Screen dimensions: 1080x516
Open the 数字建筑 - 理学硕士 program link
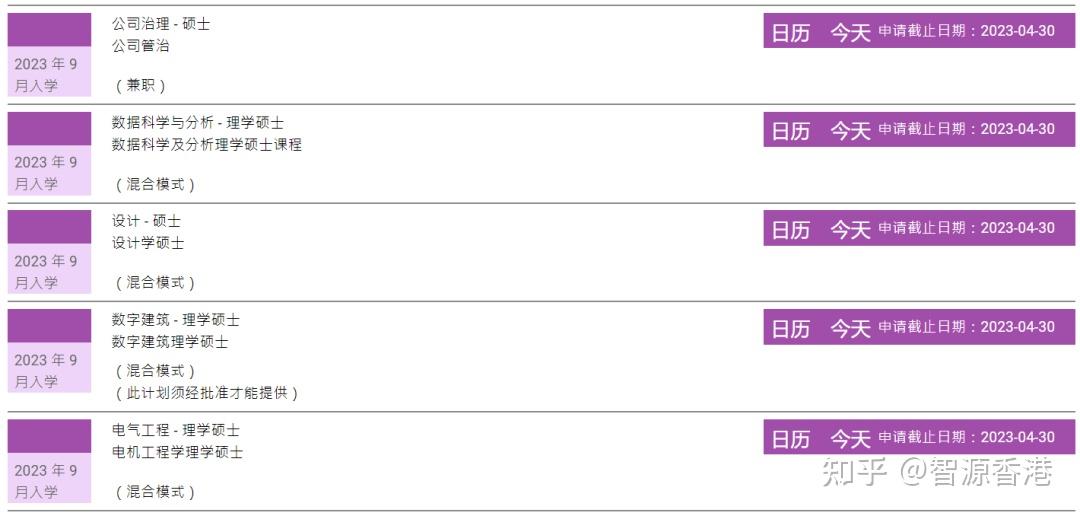tap(175, 320)
